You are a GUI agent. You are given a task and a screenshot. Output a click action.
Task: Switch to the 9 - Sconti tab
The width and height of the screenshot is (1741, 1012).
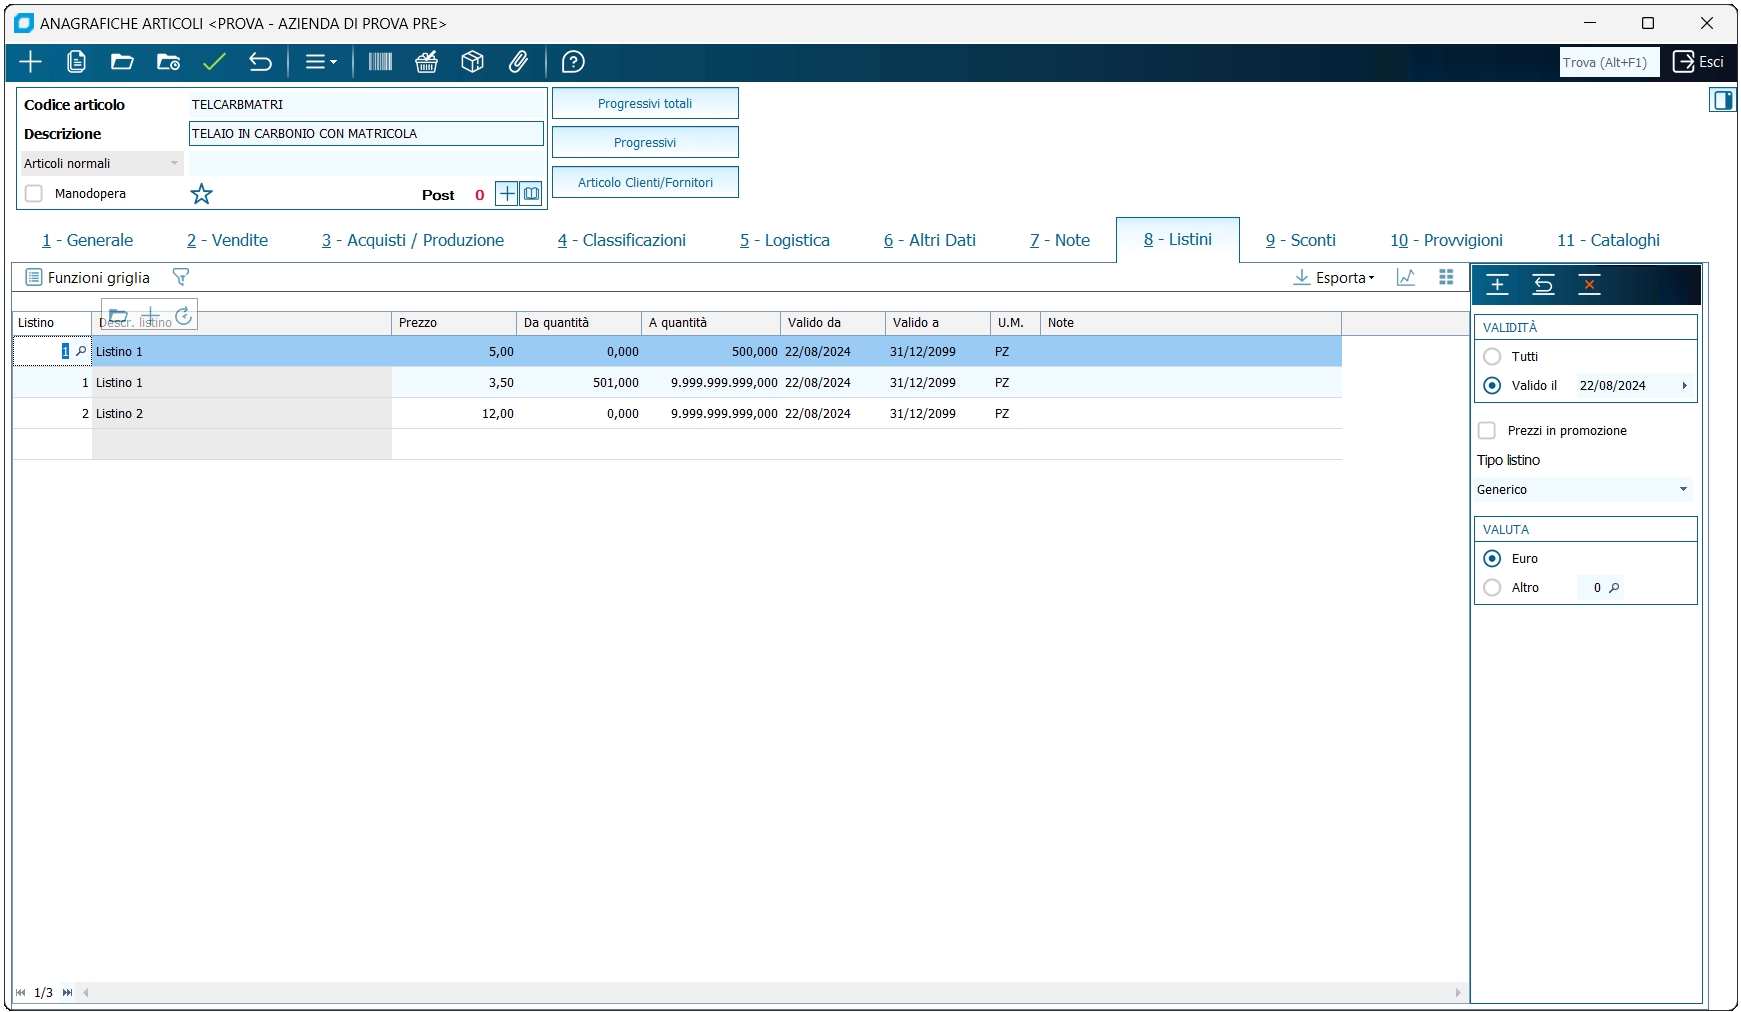click(1300, 240)
